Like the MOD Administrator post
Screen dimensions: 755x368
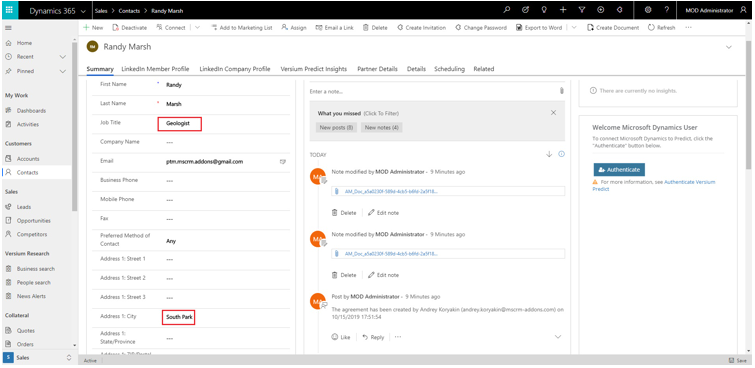tap(341, 337)
